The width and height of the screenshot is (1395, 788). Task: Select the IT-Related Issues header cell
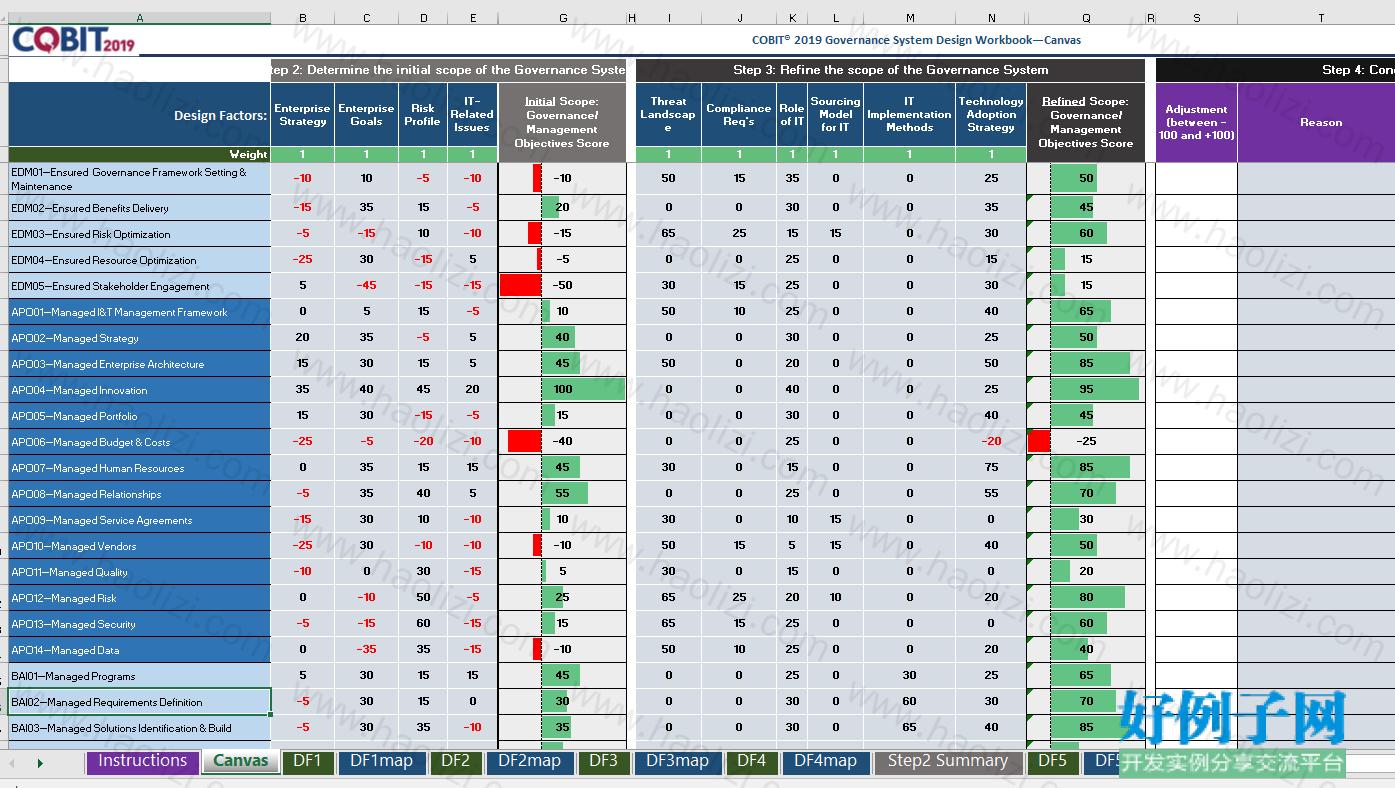(x=472, y=115)
